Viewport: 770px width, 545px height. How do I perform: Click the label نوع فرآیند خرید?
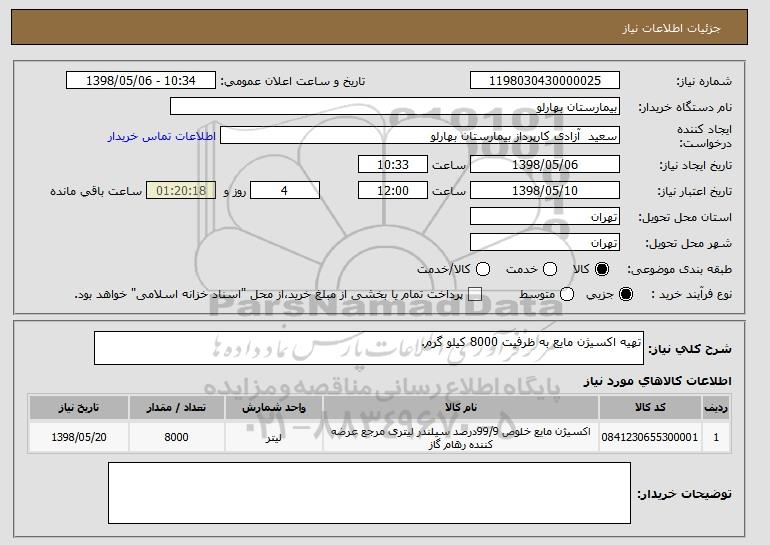click(691, 294)
